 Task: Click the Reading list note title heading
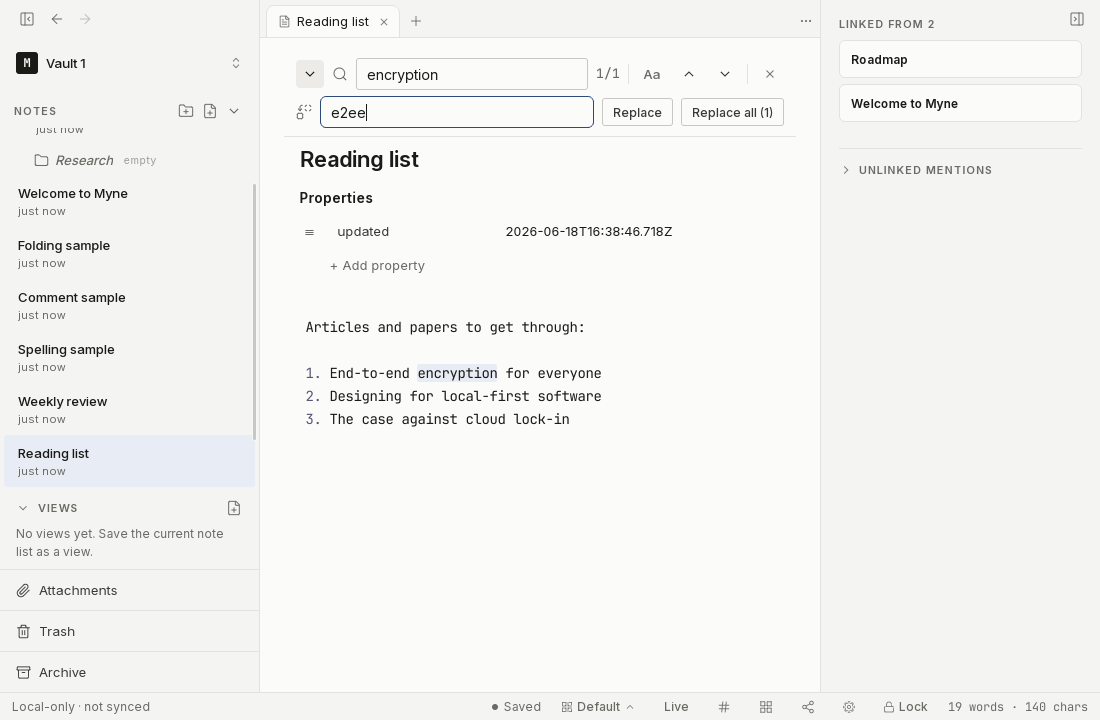pos(359,159)
